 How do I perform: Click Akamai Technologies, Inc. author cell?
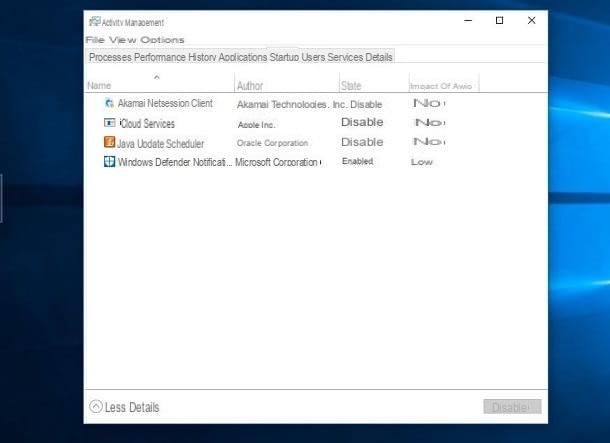[292, 104]
